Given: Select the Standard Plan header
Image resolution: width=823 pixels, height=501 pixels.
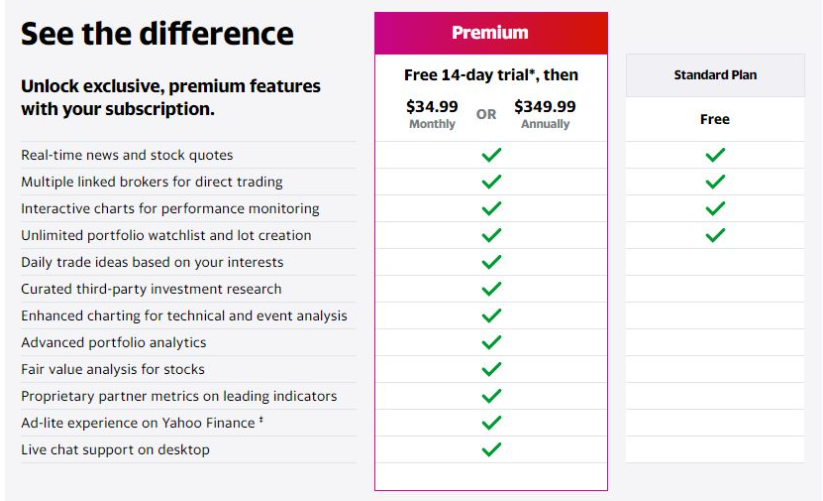Looking at the screenshot, I should (x=715, y=75).
